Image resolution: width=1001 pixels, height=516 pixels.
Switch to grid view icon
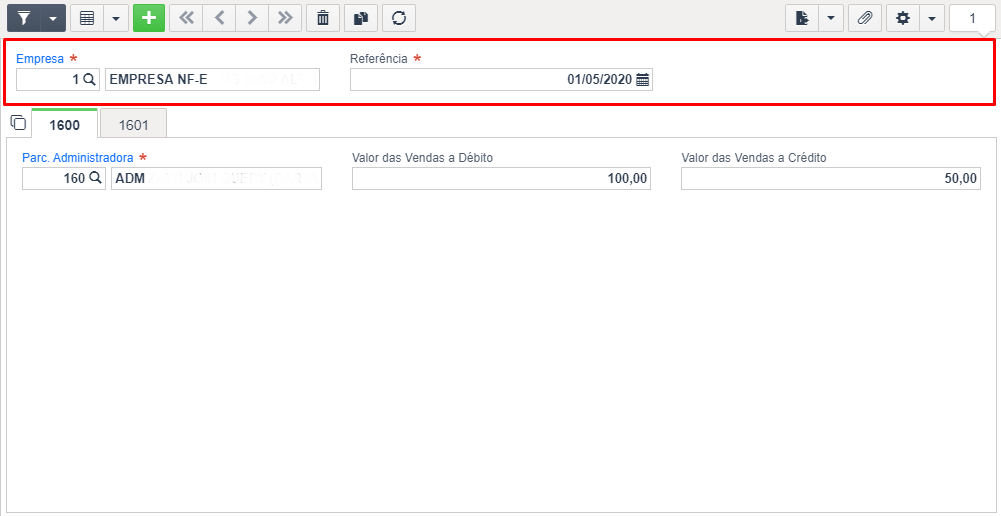point(87,18)
